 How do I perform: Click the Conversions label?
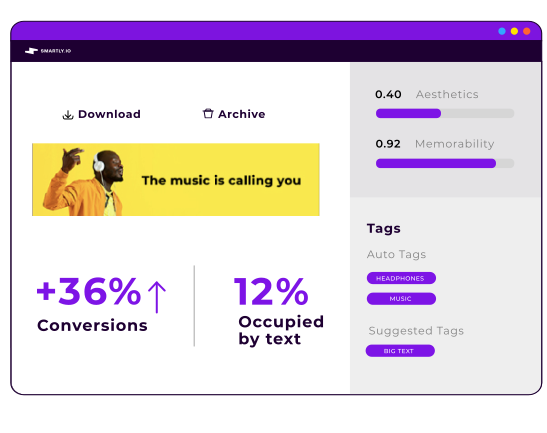(x=92, y=325)
